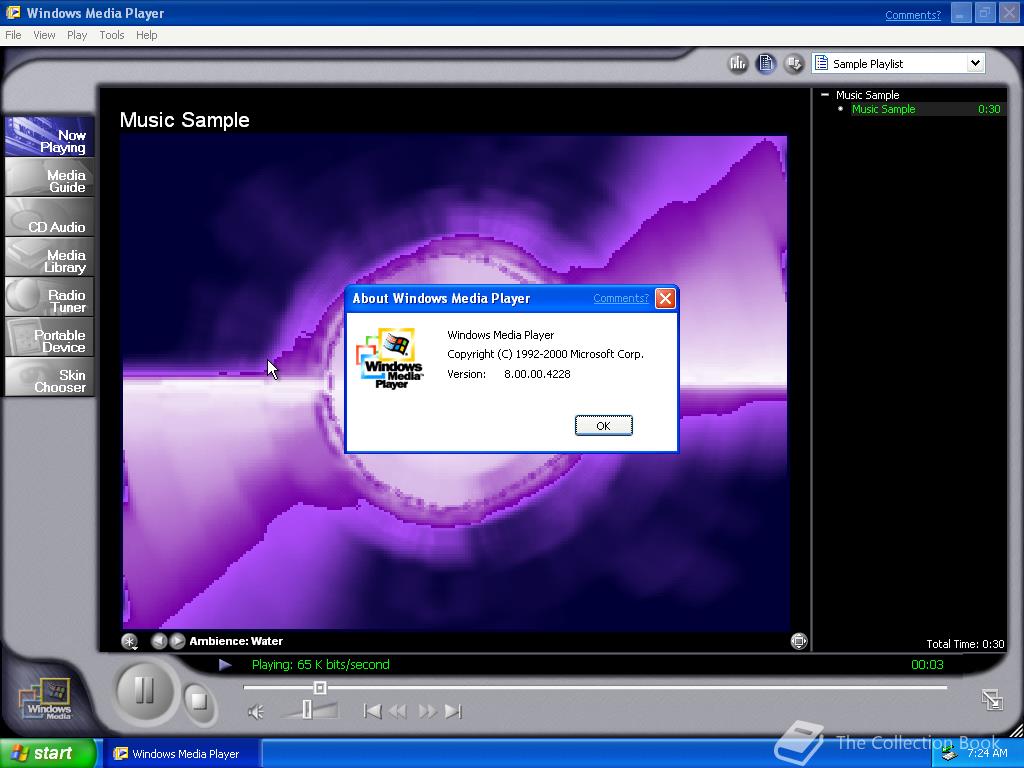
Task: Open the Skin Chooser tab
Action: 50,377
